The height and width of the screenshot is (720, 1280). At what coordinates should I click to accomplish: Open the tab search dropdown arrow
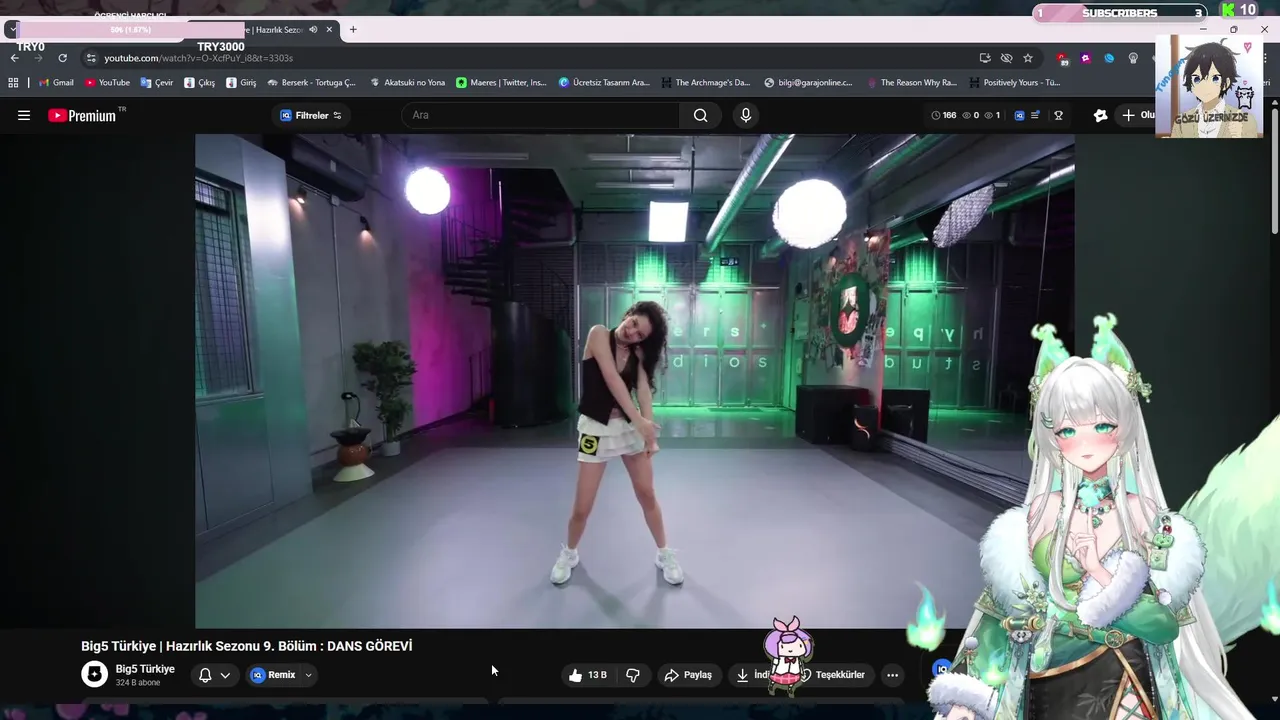pos(11,29)
